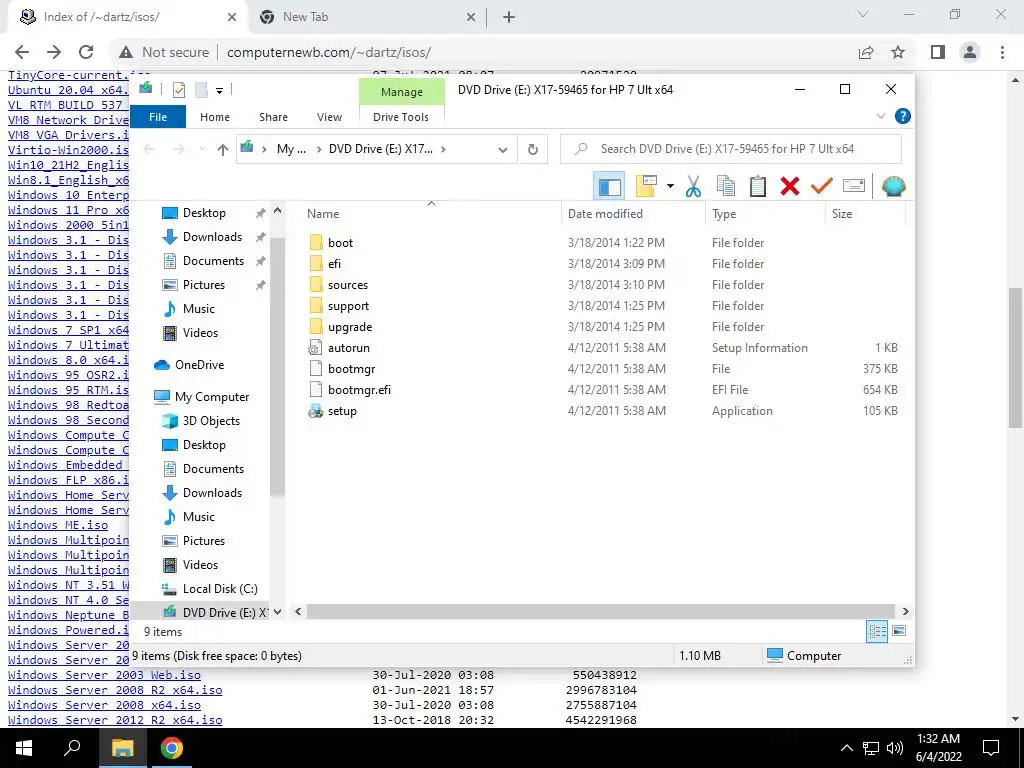Screen dimensions: 1024x768
Task: Click the Copy icon in the Explorer toolbar
Action: click(726, 186)
